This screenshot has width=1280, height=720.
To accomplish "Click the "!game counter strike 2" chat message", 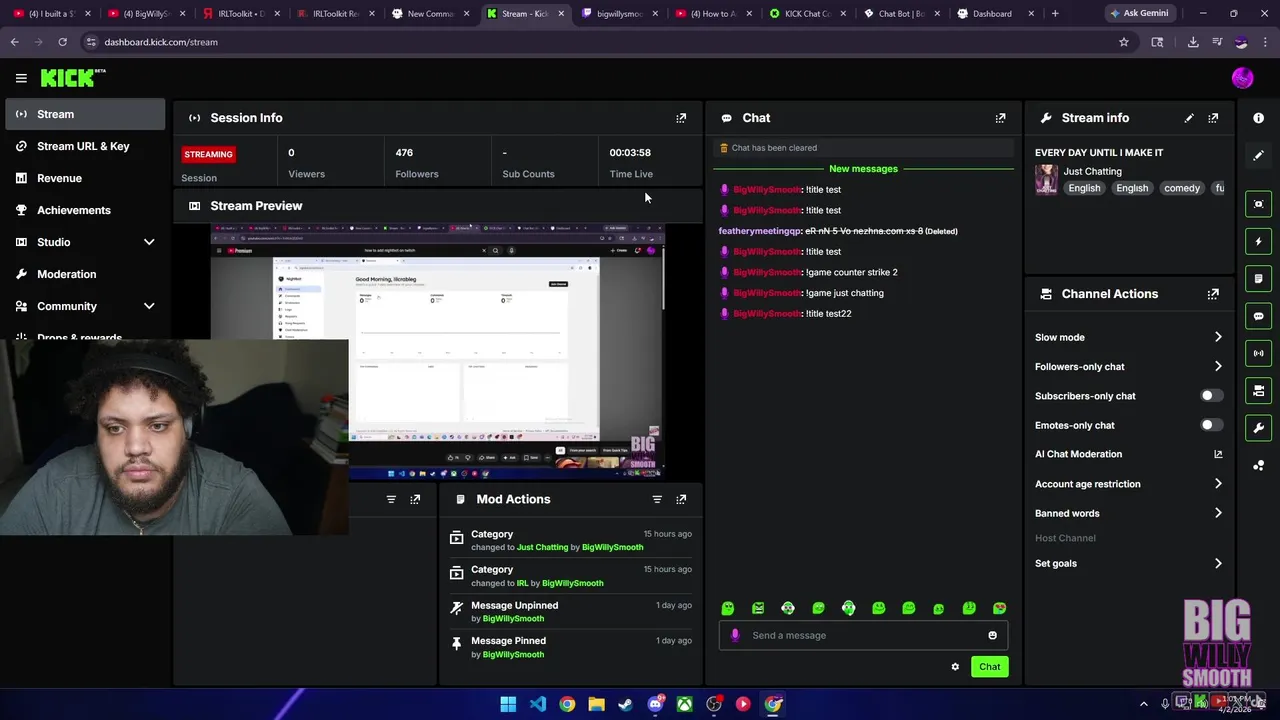I will pyautogui.click(x=851, y=272).
